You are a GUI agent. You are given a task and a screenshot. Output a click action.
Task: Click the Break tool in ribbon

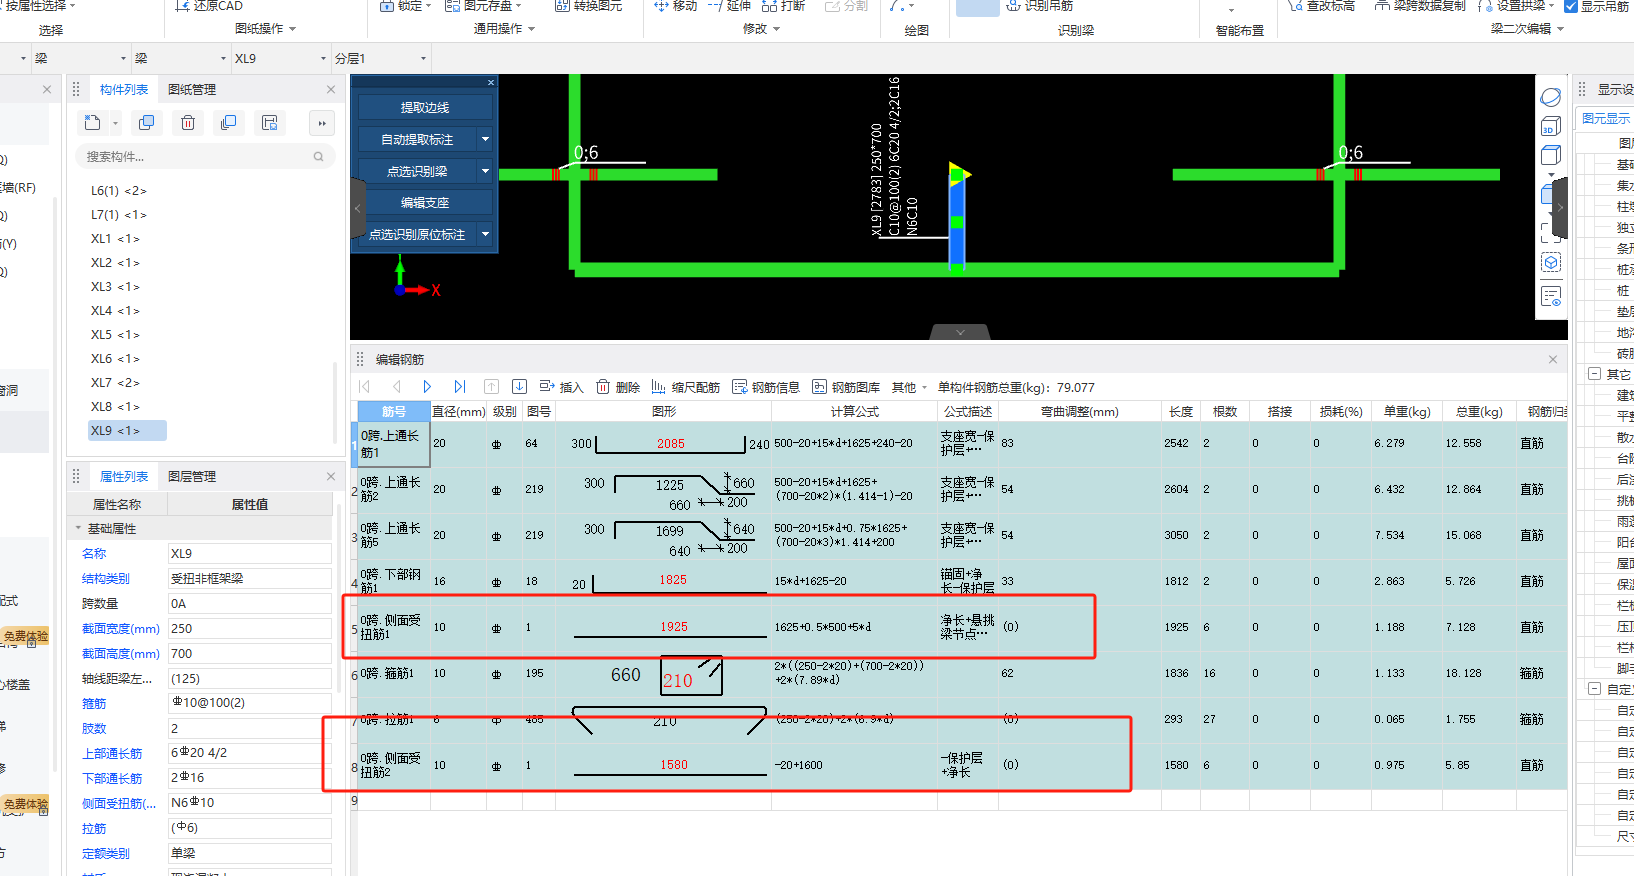783,6
